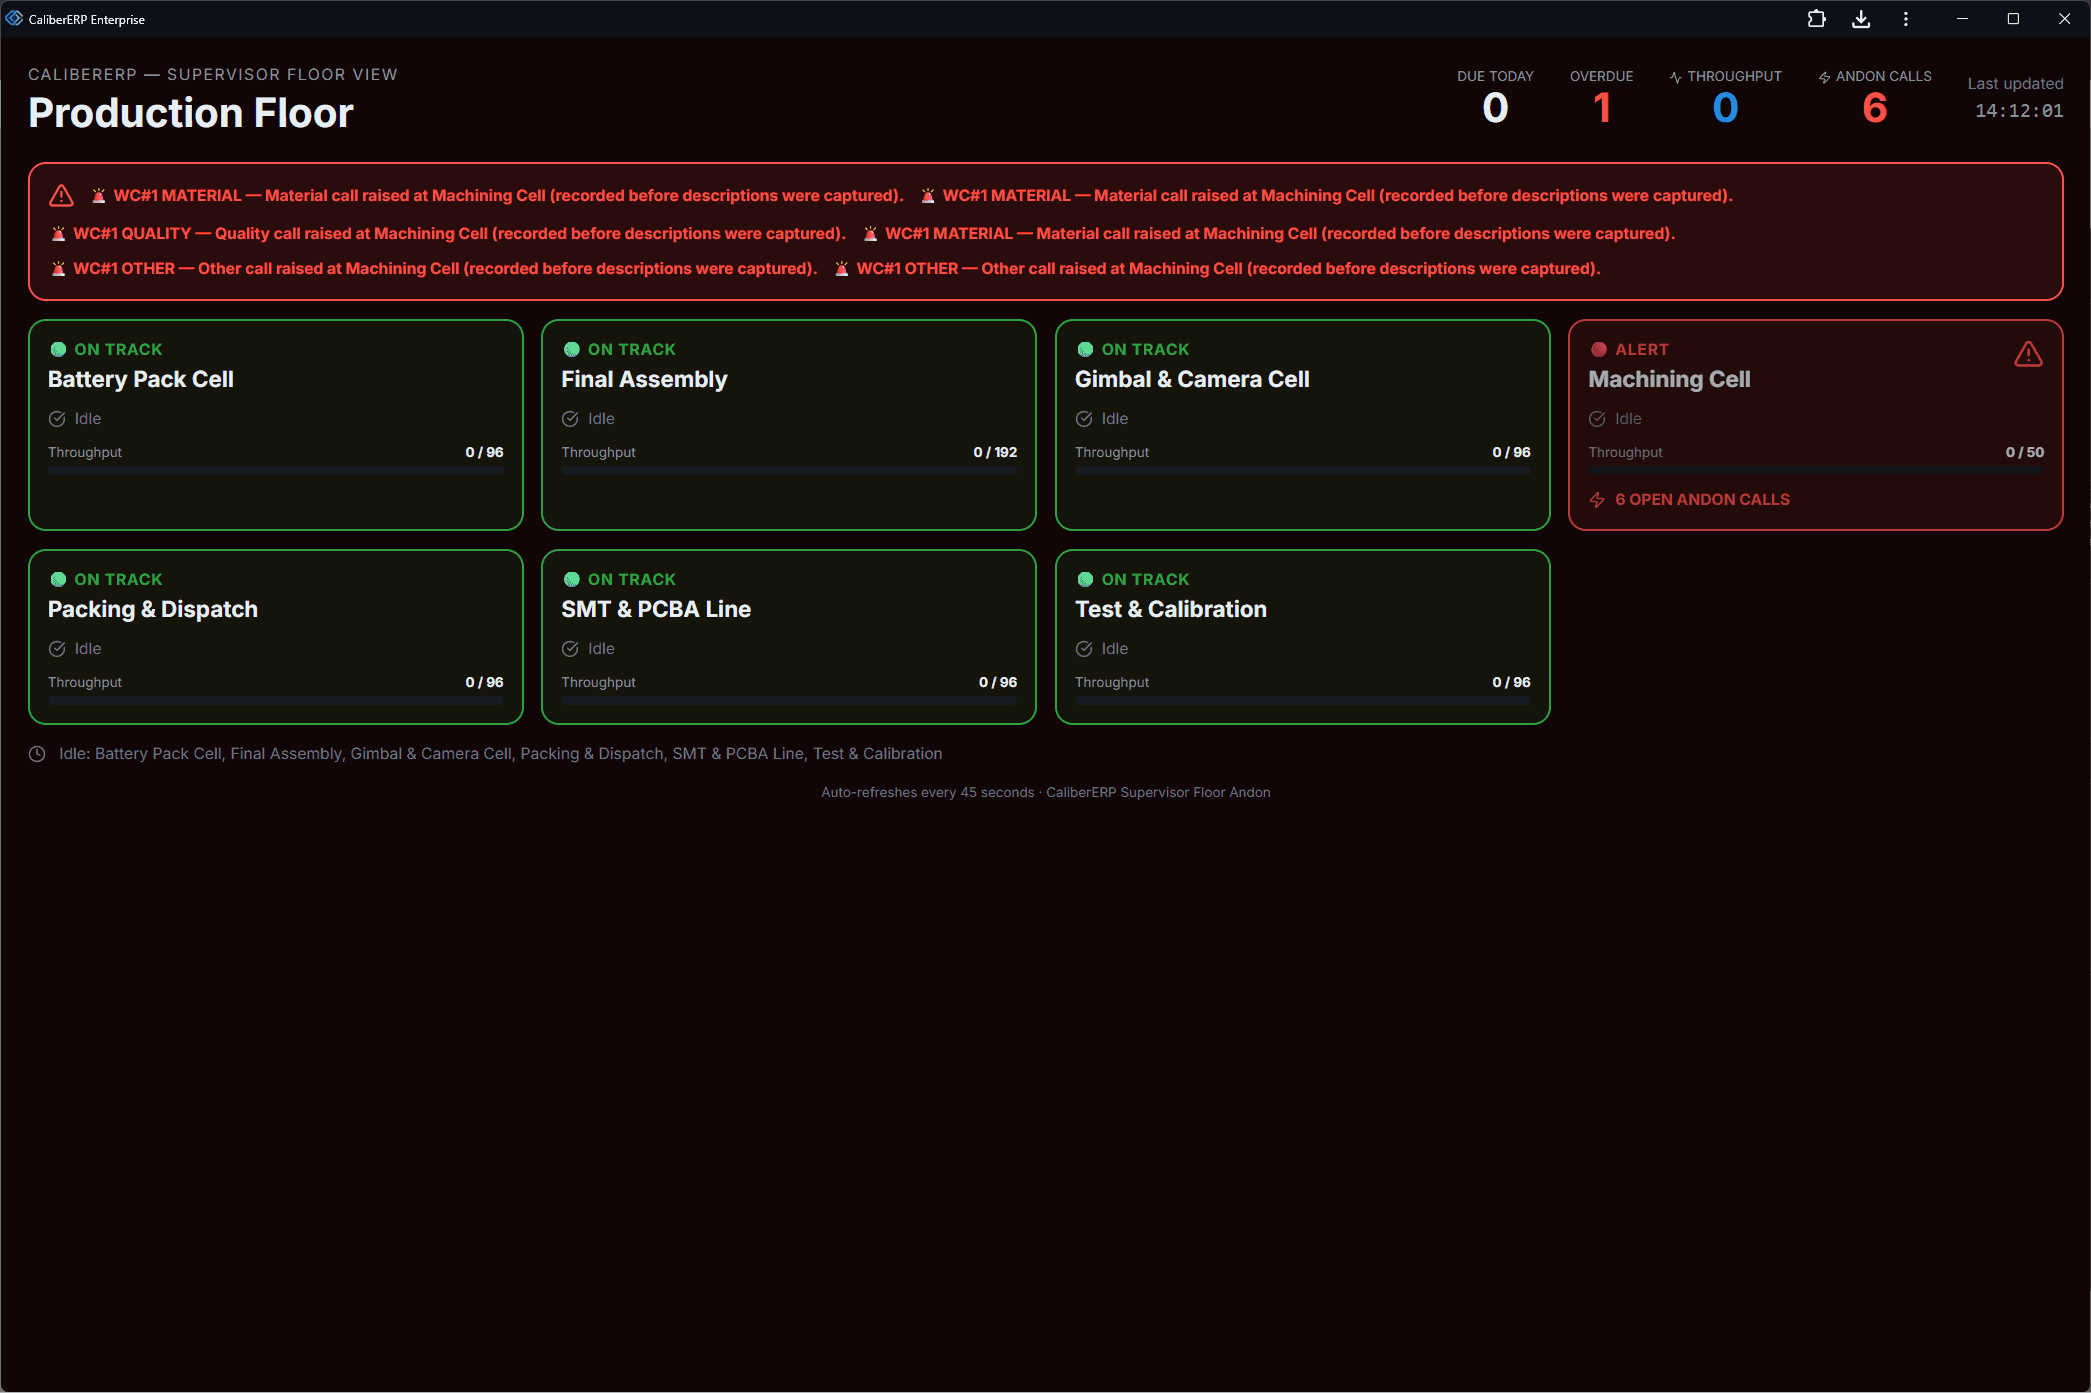The width and height of the screenshot is (2091, 1393).
Task: Click the extensions puzzle icon in title bar
Action: (x=1816, y=19)
